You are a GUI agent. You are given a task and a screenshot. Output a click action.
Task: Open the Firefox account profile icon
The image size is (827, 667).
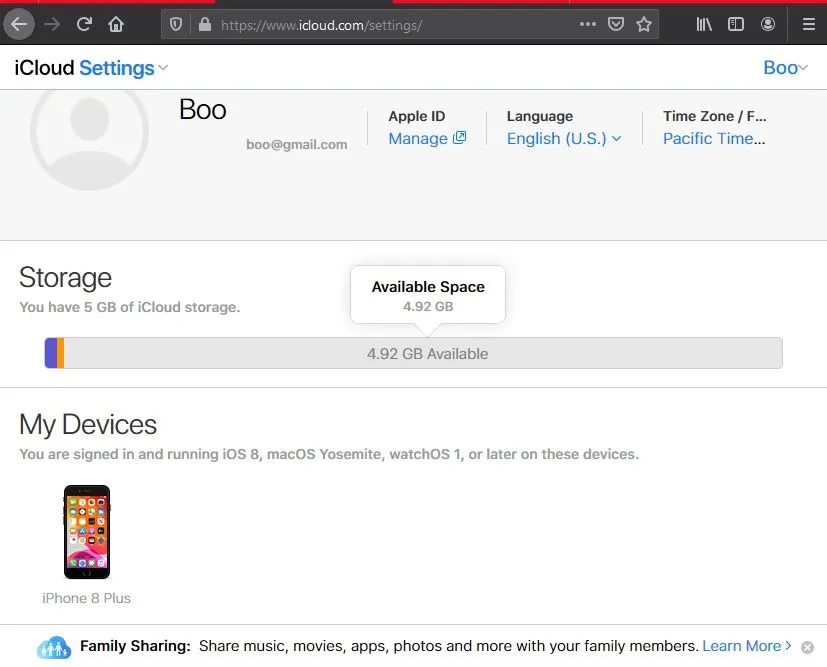768,24
